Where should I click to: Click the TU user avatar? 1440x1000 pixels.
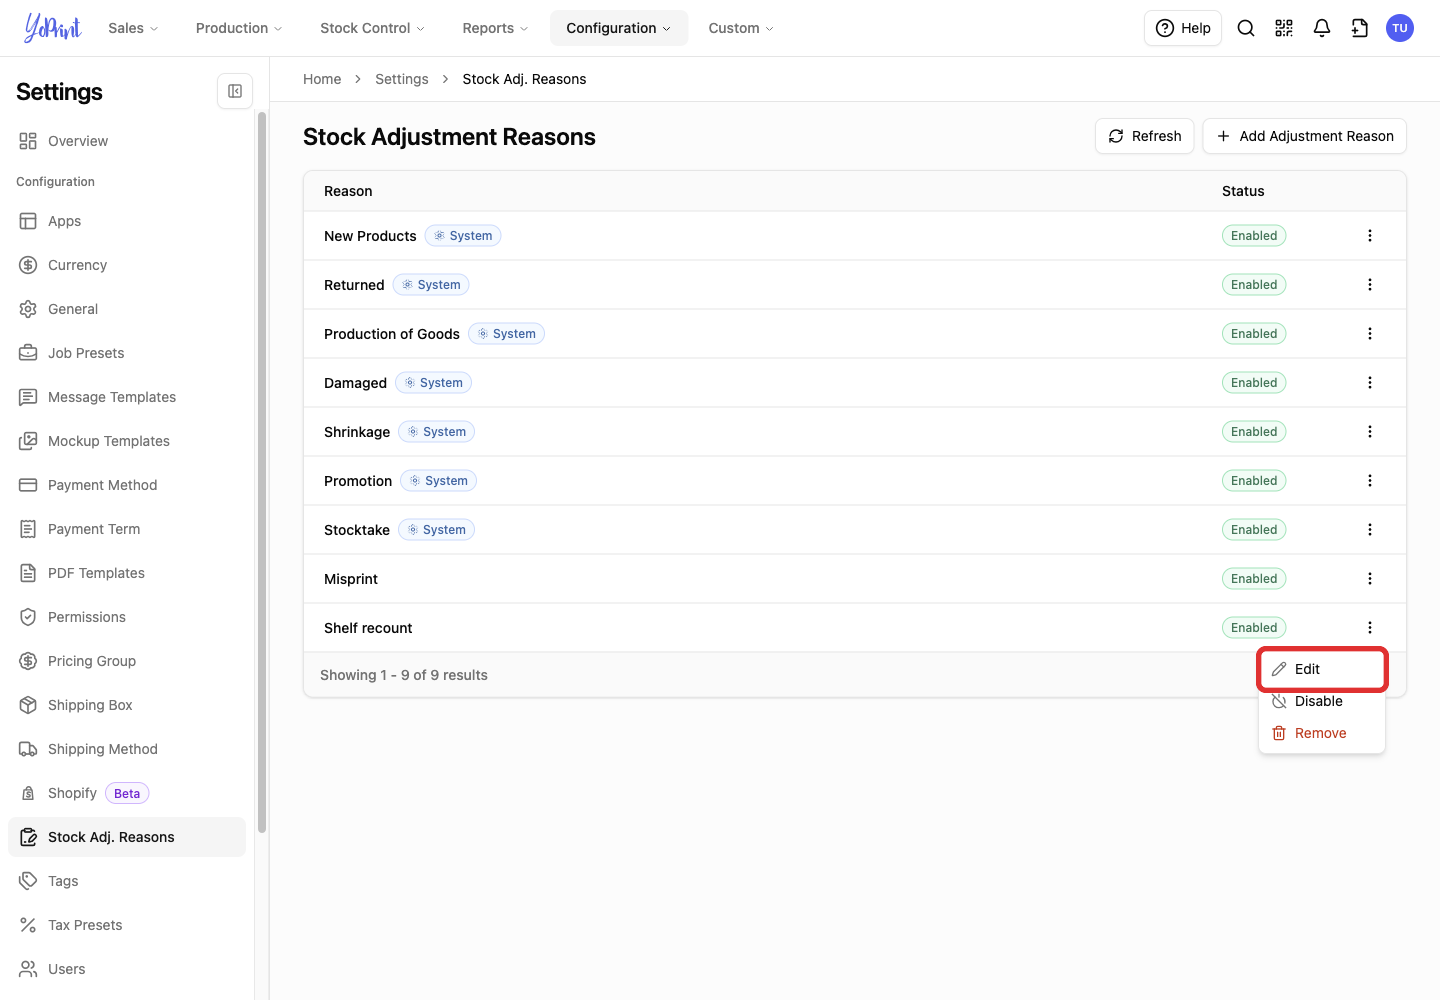1400,28
